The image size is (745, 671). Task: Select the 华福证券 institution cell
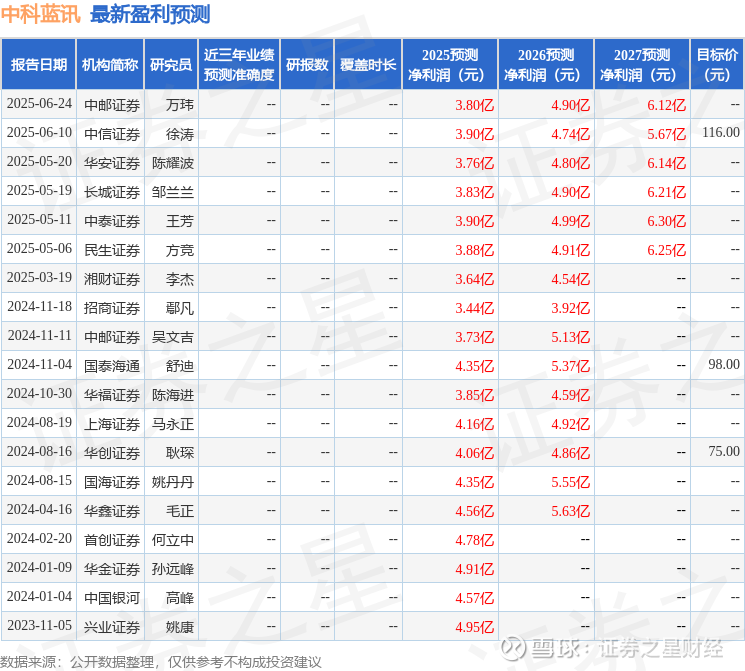click(112, 394)
